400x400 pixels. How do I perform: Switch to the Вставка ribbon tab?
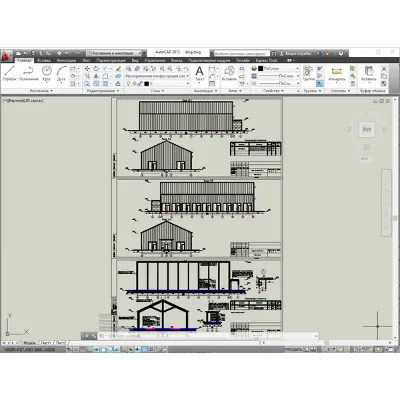44,60
